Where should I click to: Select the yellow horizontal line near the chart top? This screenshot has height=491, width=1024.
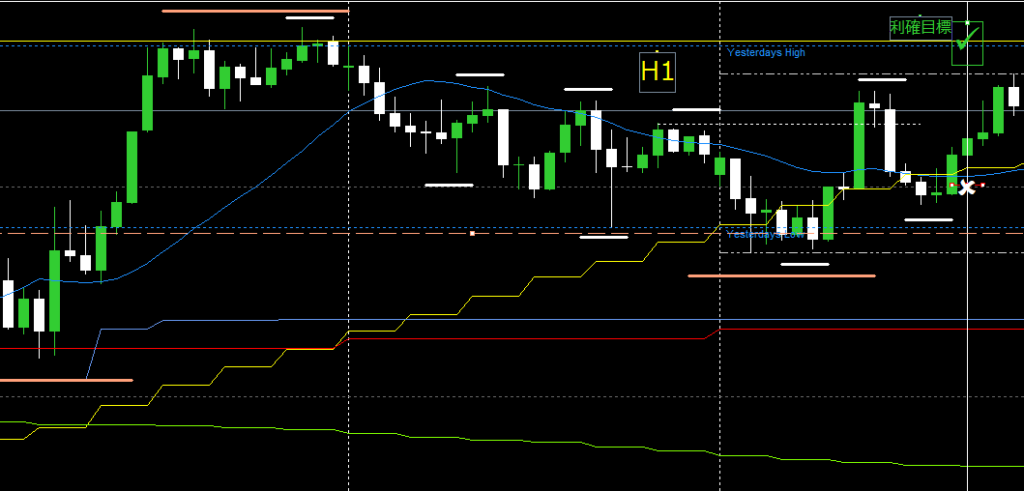click(x=500, y=41)
